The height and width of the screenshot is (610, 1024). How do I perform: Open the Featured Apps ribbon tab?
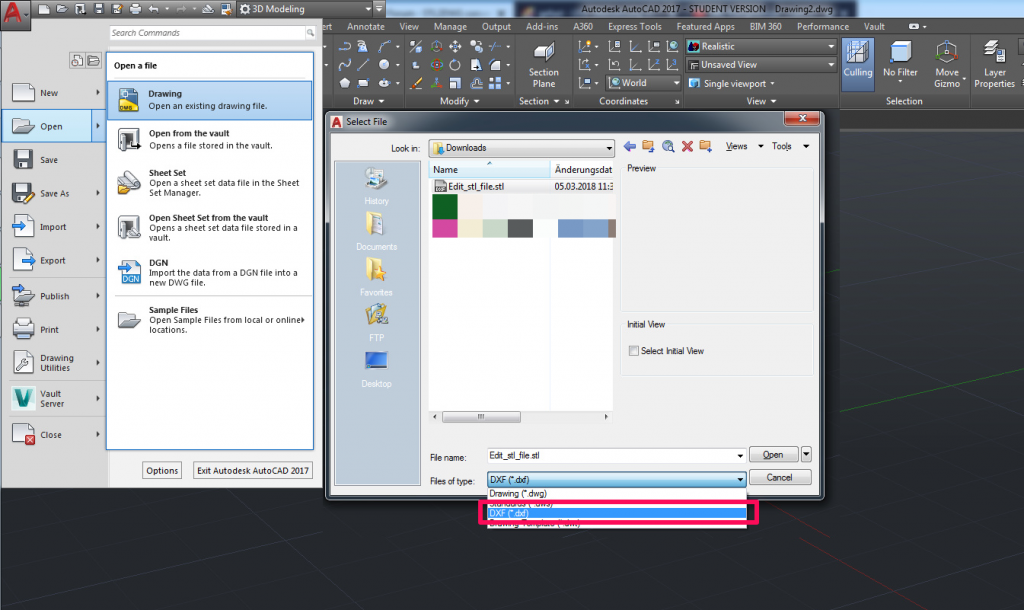click(705, 27)
